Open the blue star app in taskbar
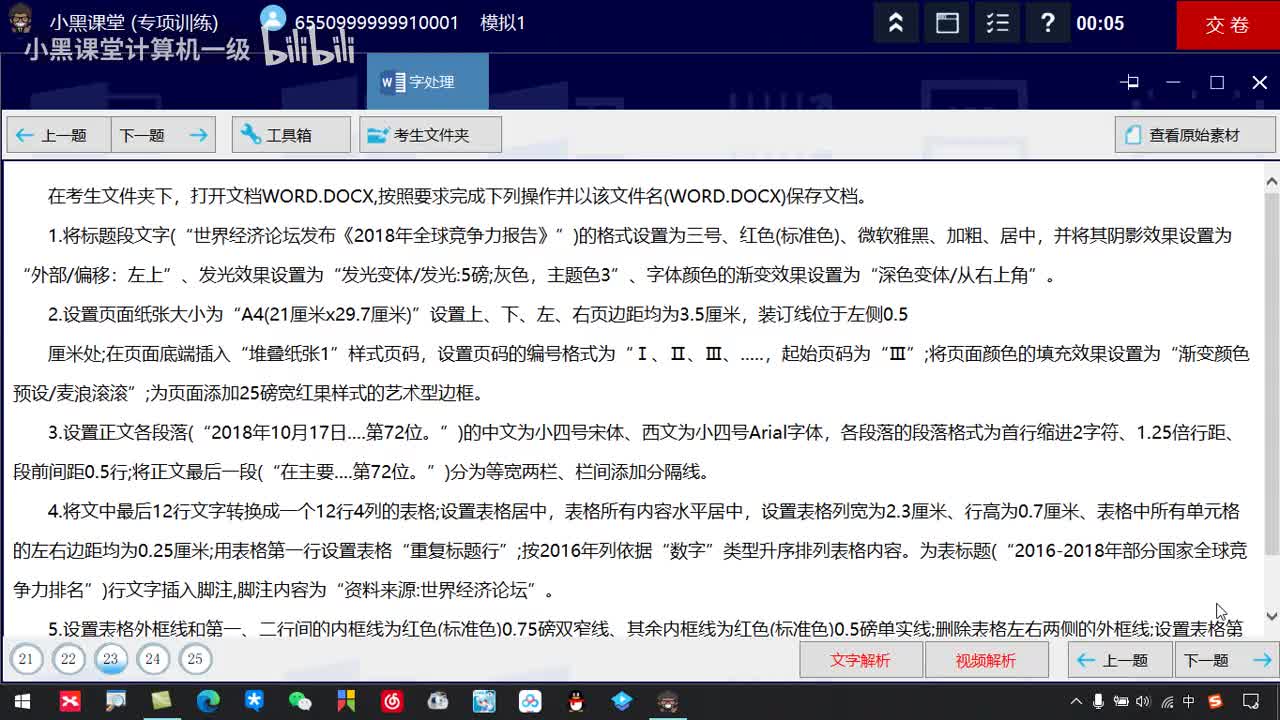 254,701
